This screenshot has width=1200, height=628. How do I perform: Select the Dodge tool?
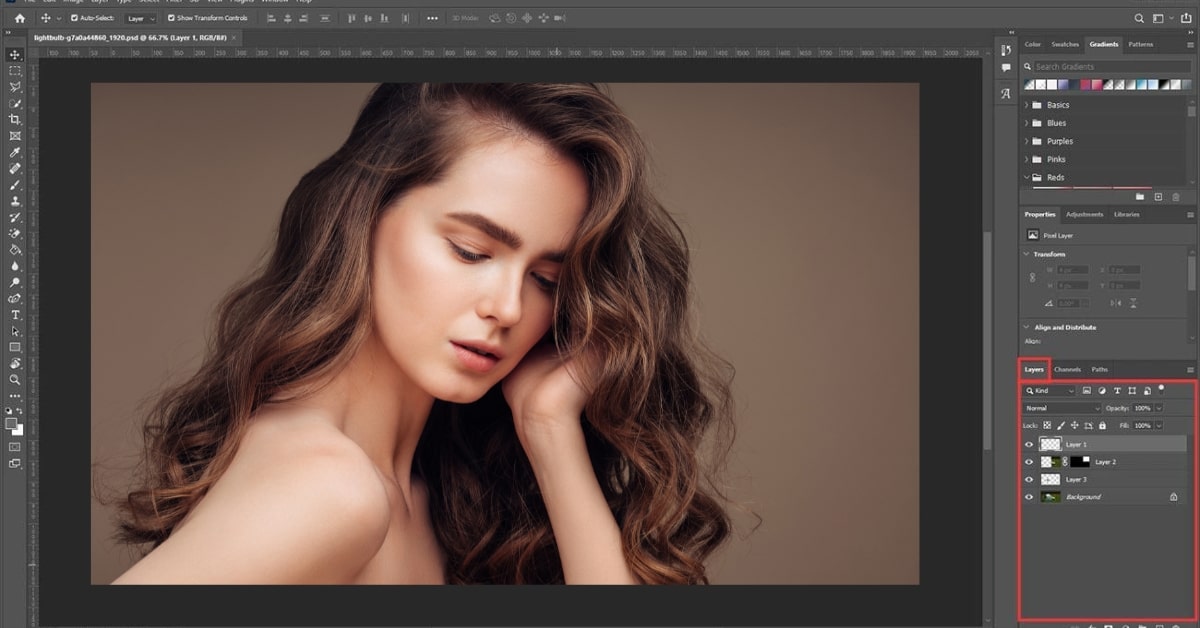(x=15, y=282)
